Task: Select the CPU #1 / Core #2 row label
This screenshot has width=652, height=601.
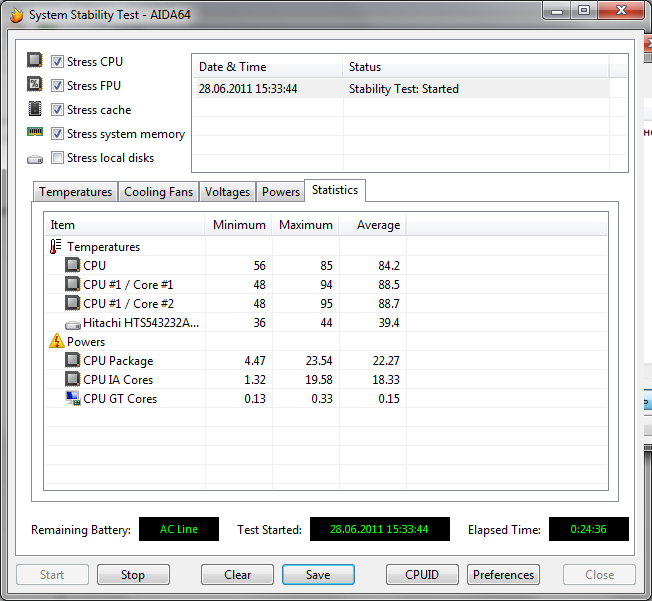Action: pos(128,304)
